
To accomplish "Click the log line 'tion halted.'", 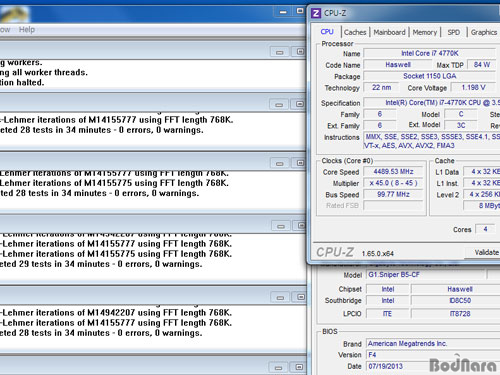I will click(x=22, y=82).
